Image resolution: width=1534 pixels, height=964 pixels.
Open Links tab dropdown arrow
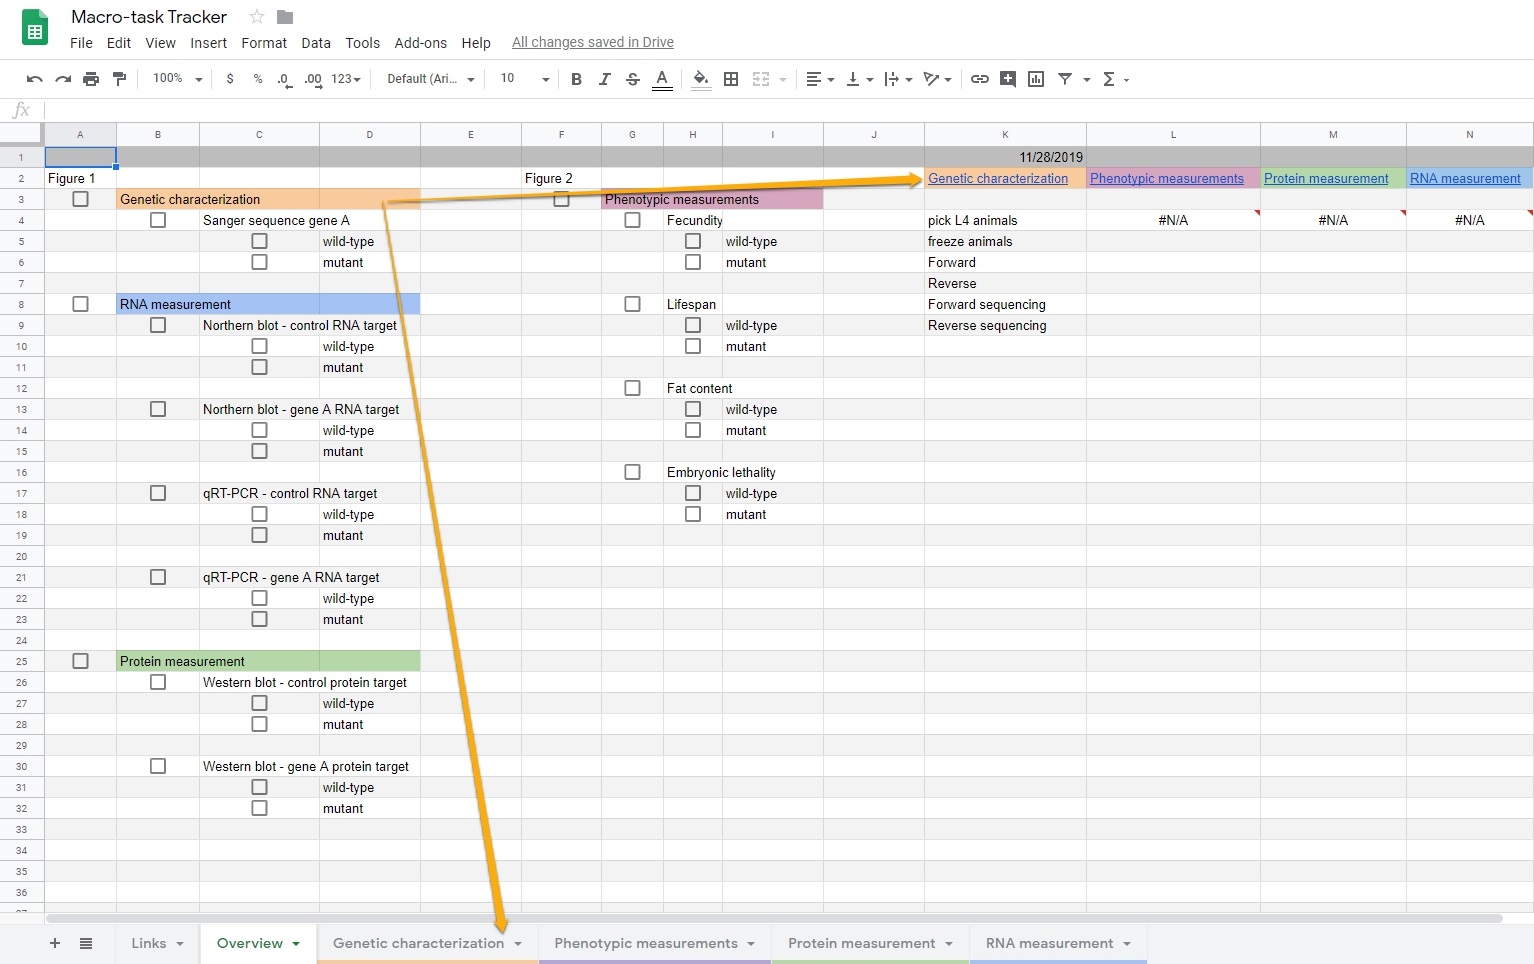180,944
